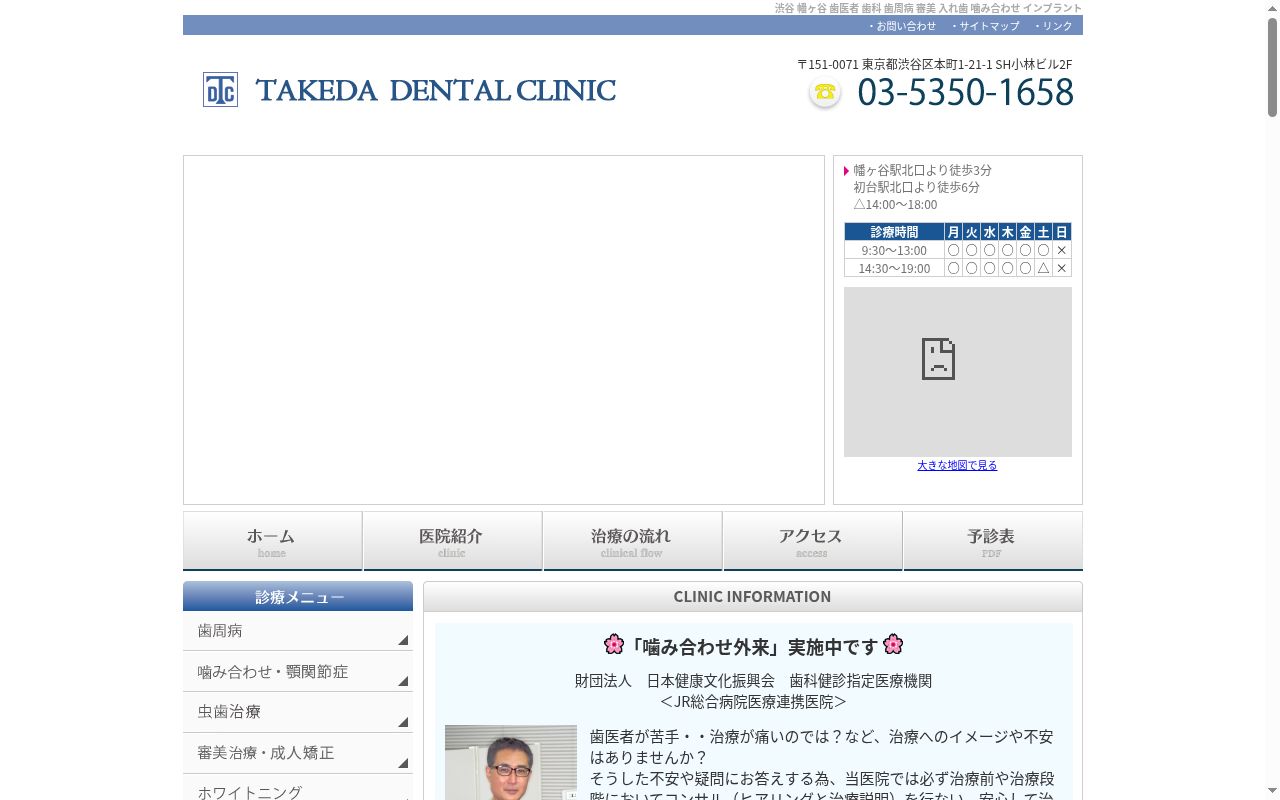Select 歯周病 in treatment menu
This screenshot has width=1280, height=800.
(298, 631)
